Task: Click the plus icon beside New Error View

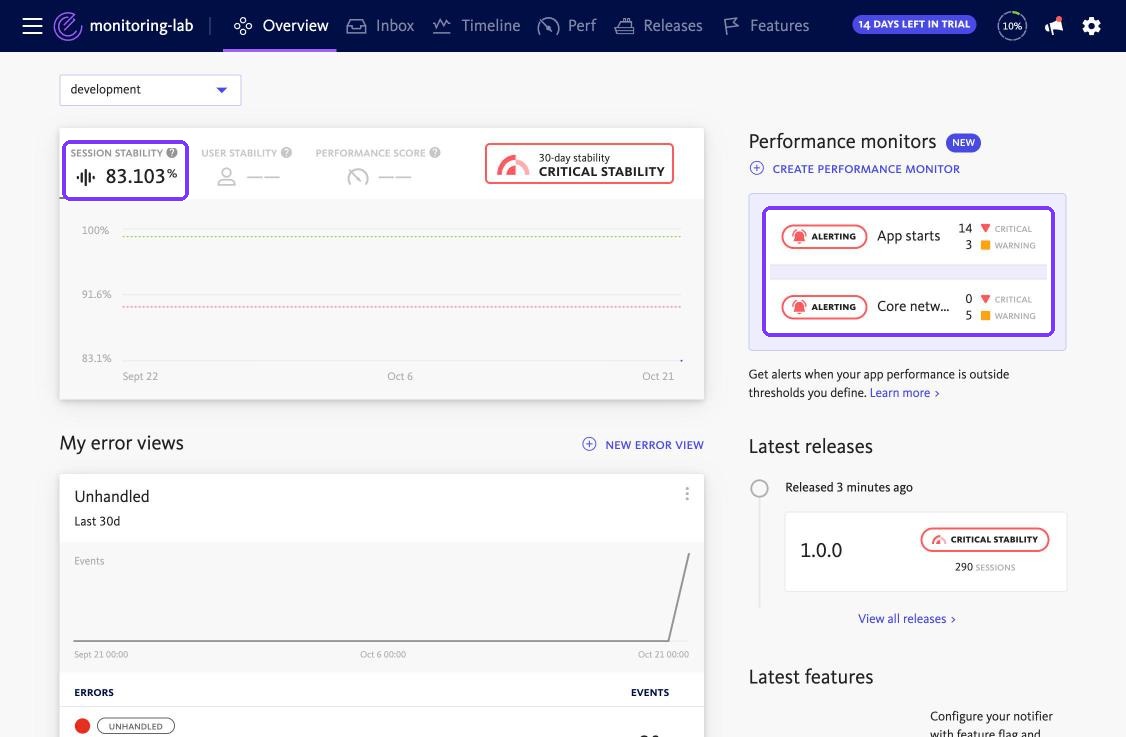Action: pos(589,444)
